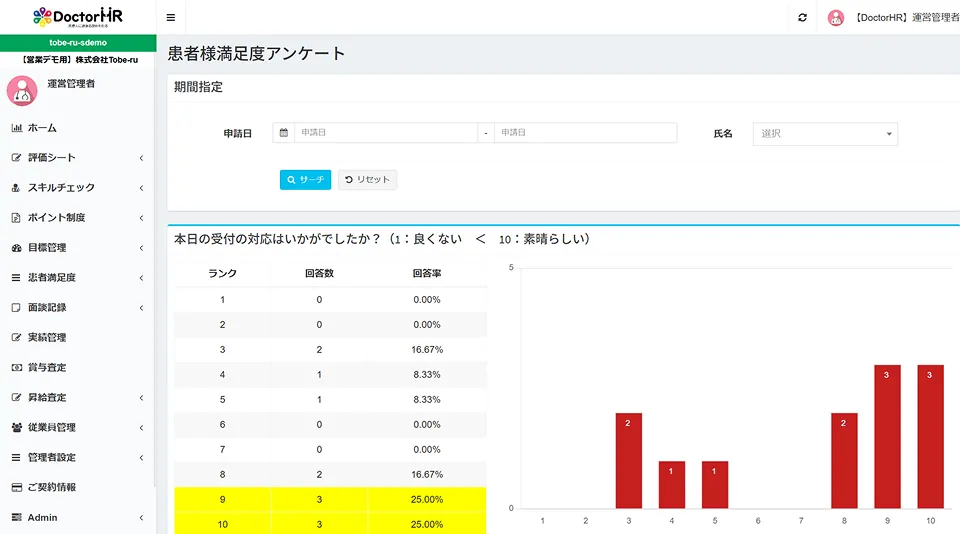Click the calendar icon beside 申請日
Viewport: 960px width, 534px height.
click(x=283, y=132)
